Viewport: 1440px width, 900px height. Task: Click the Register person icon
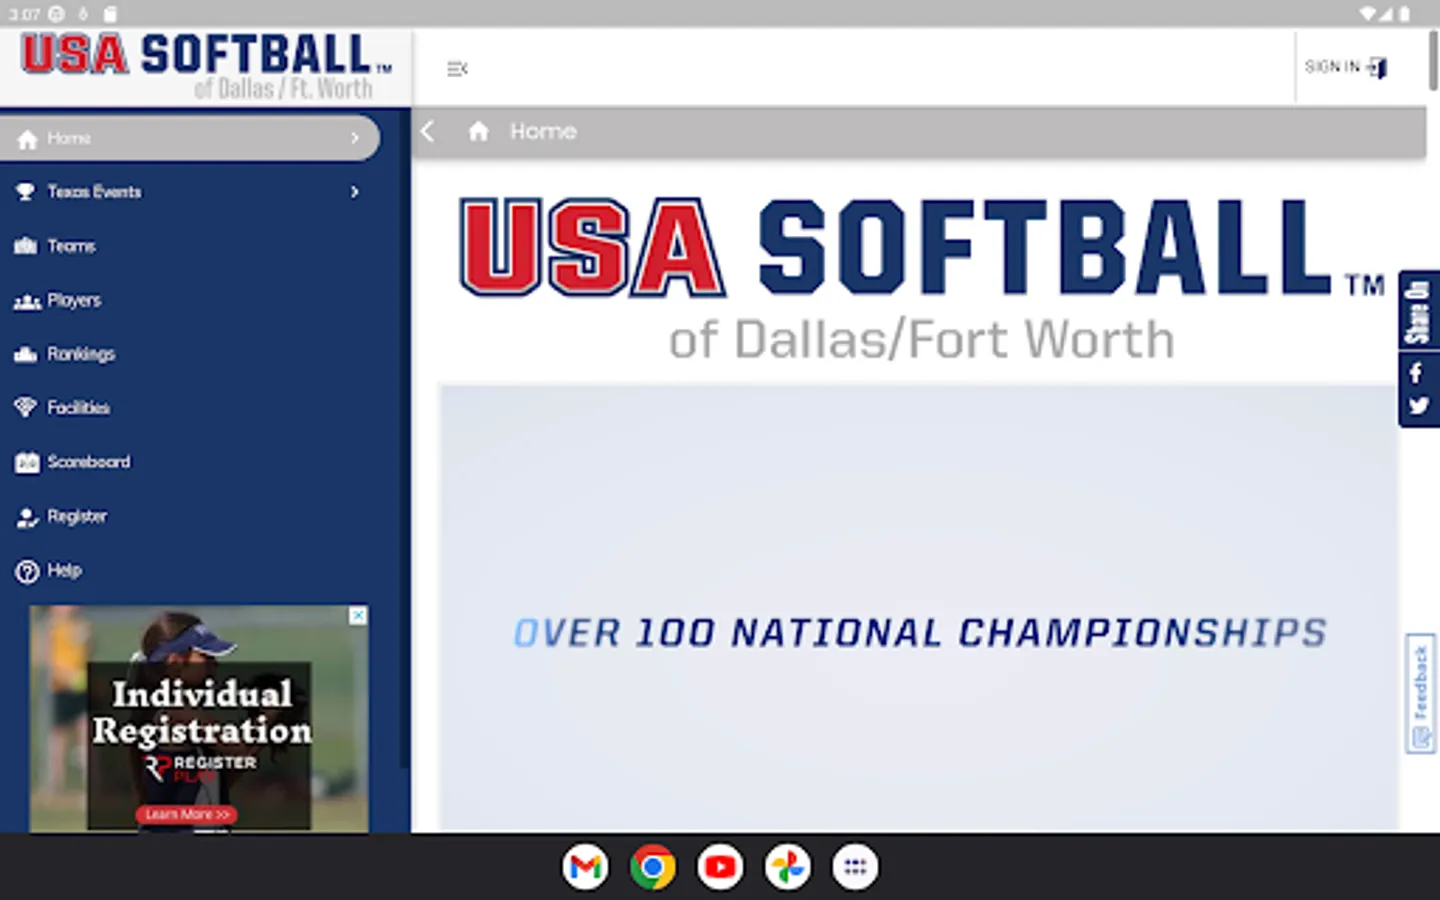point(27,517)
